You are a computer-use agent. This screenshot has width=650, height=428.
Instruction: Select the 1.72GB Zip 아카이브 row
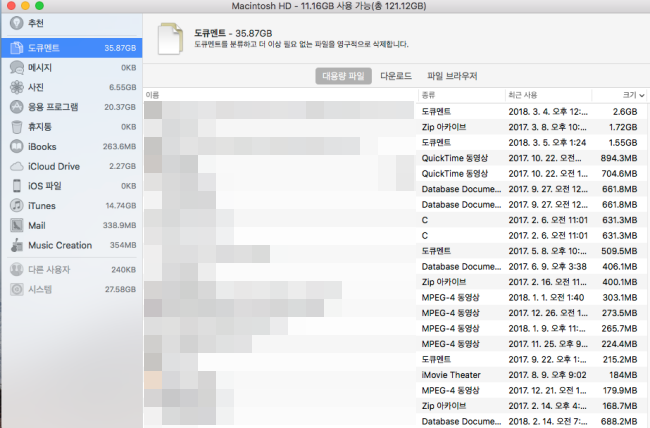[395, 127]
